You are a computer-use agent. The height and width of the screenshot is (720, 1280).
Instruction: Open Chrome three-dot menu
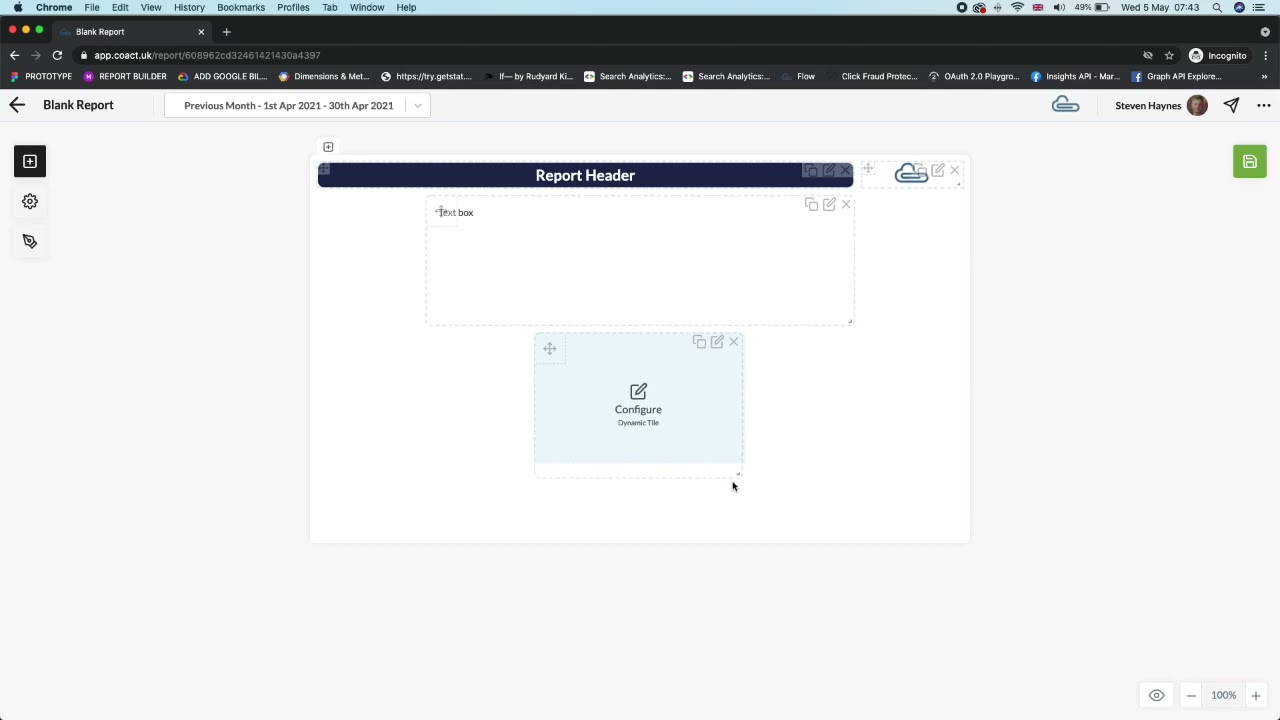coord(1265,55)
